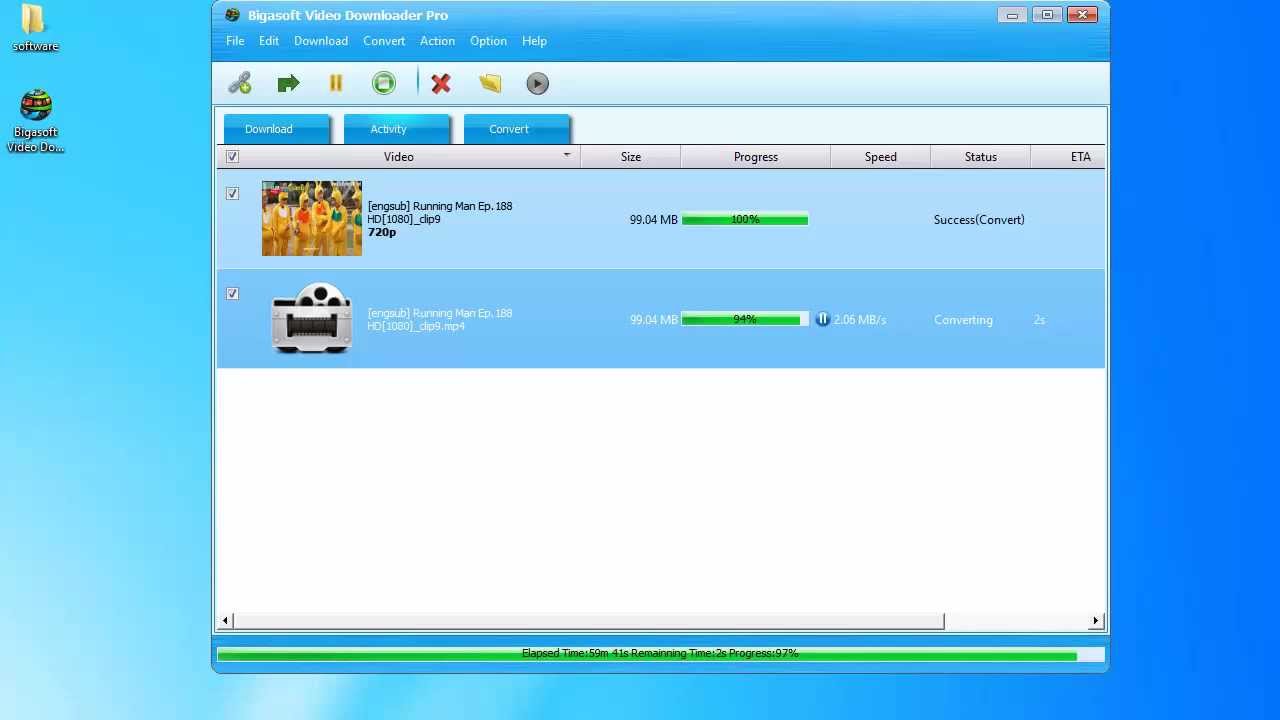Image resolution: width=1280 pixels, height=720 pixels.
Task: Open the Download menu
Action: click(x=321, y=41)
